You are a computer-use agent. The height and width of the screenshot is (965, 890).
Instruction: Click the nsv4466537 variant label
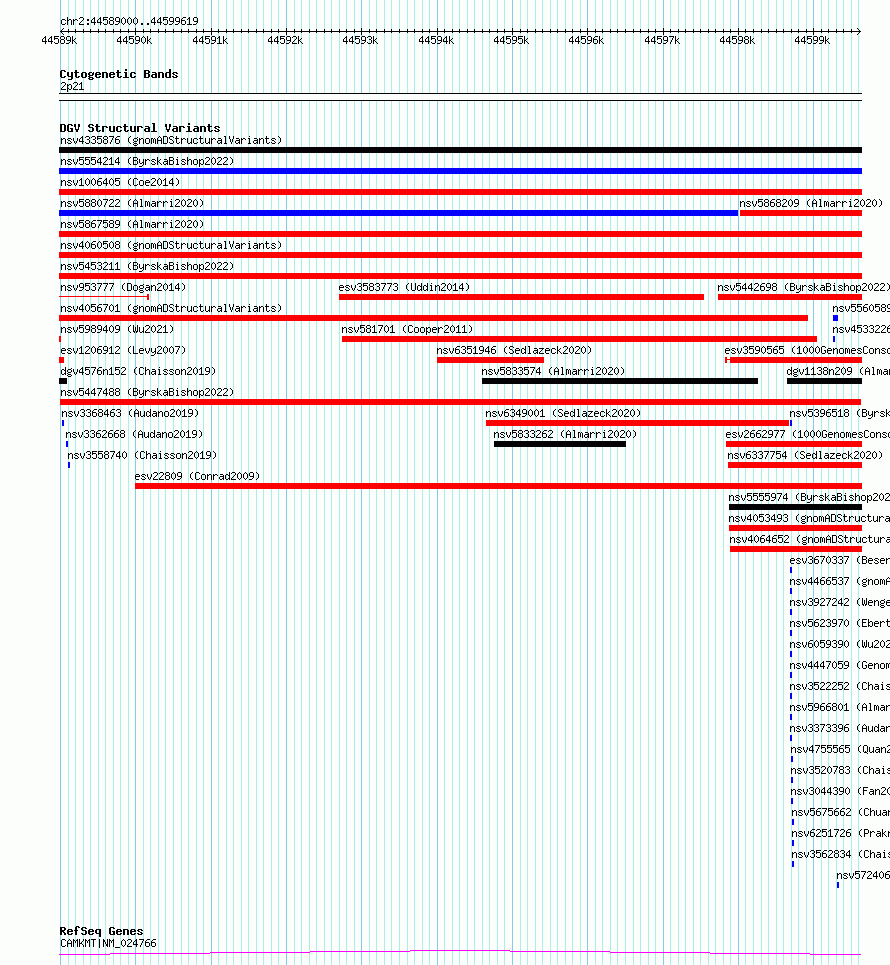840,581
